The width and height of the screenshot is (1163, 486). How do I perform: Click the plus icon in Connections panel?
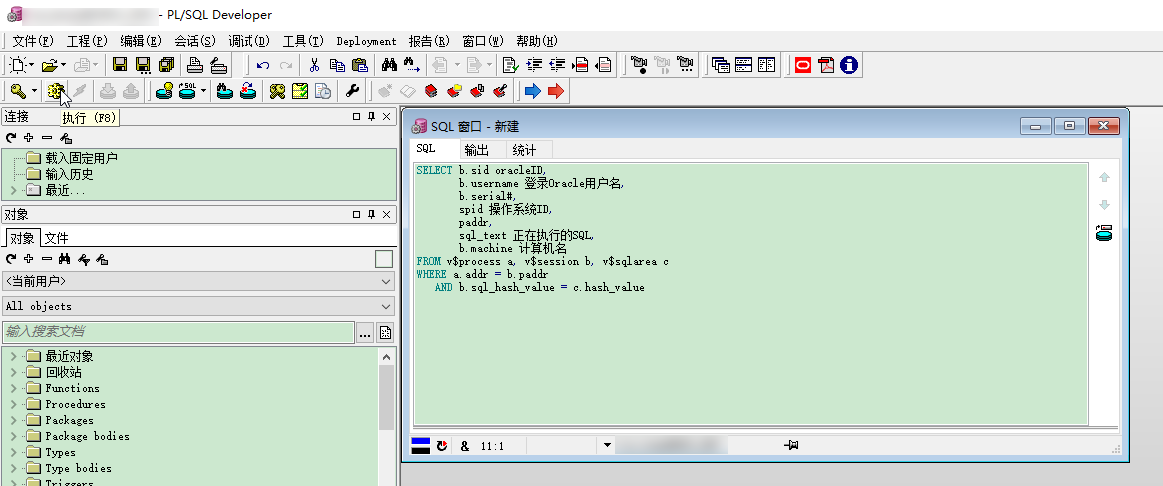point(28,137)
